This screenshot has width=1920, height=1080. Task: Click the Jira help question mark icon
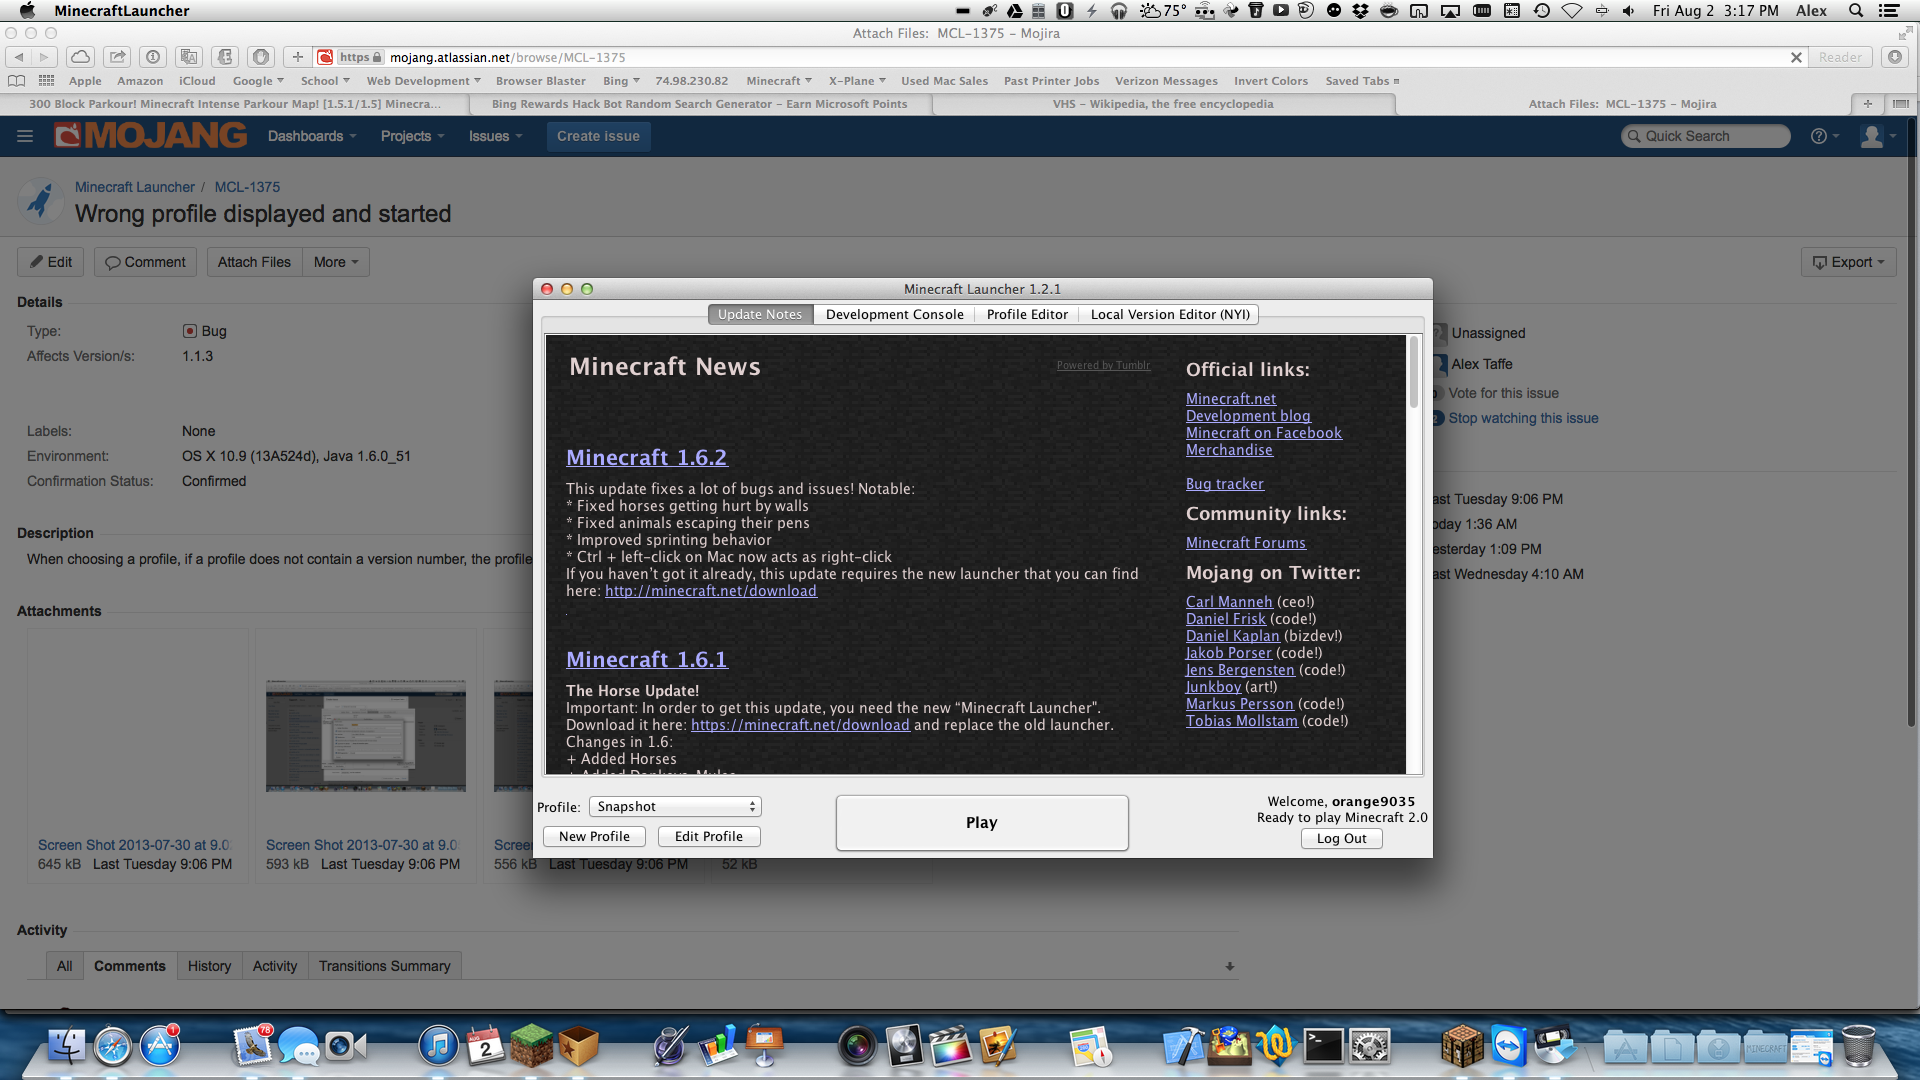point(1818,136)
